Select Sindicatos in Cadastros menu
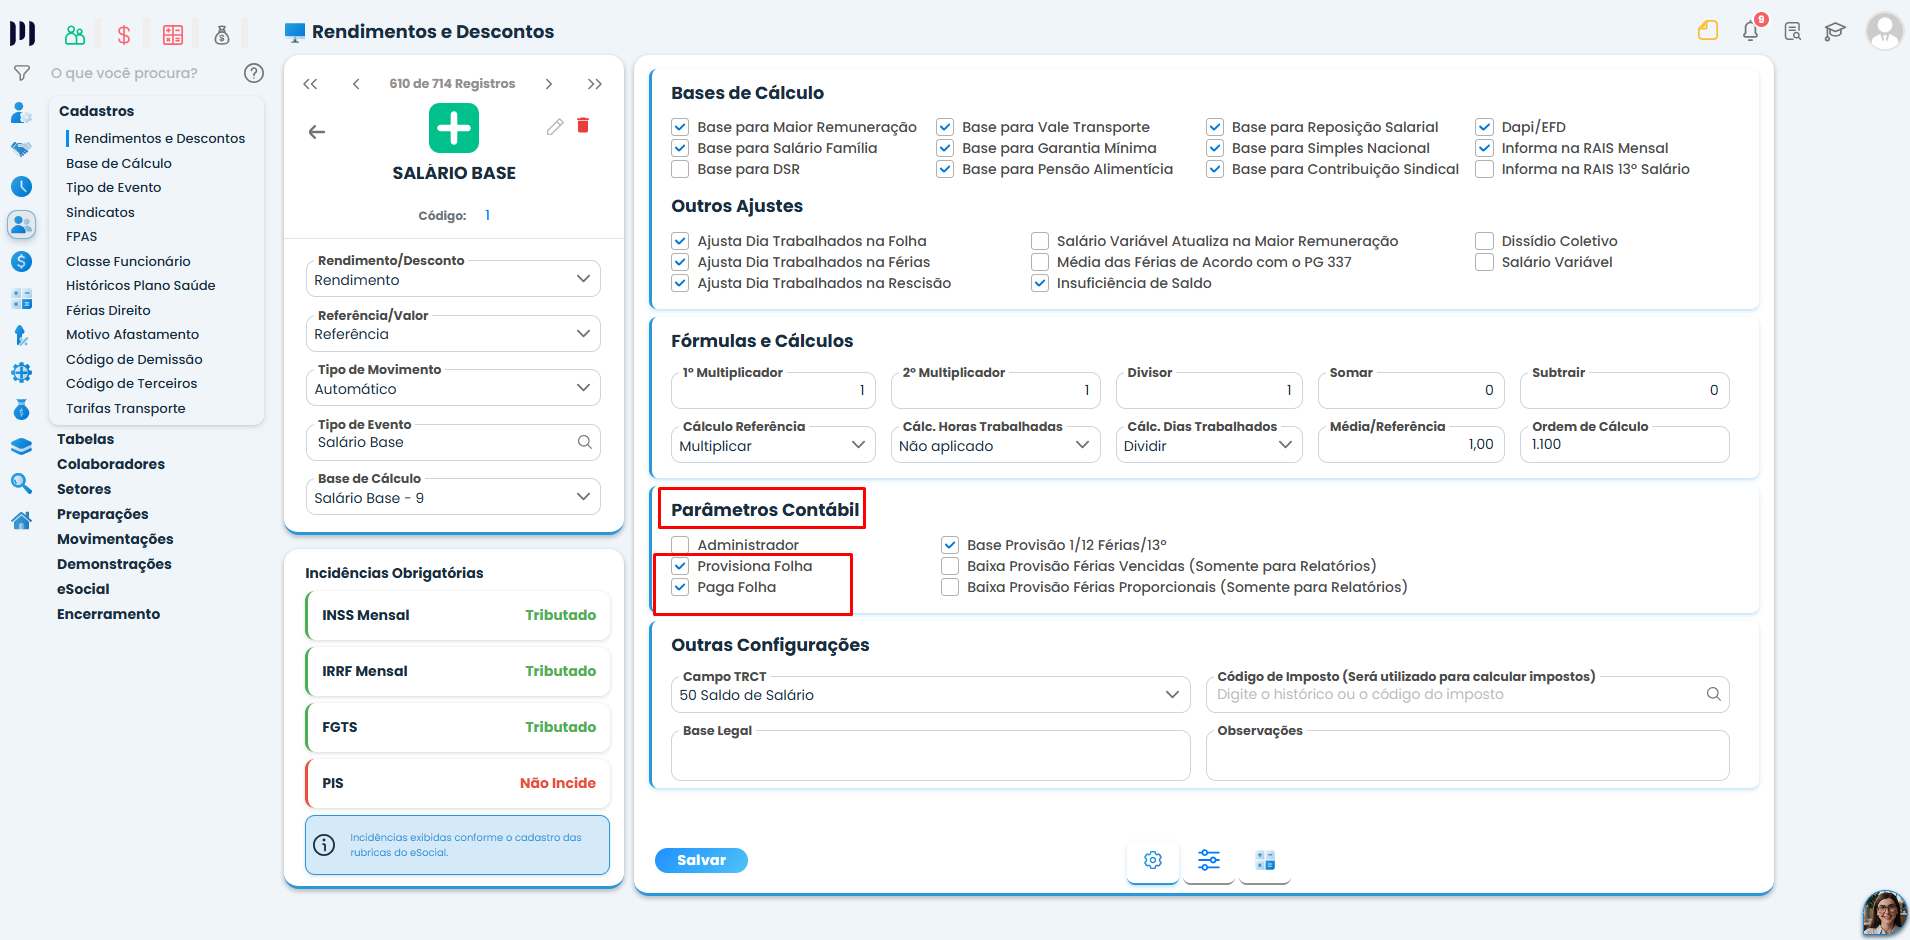This screenshot has width=1910, height=940. tap(100, 212)
